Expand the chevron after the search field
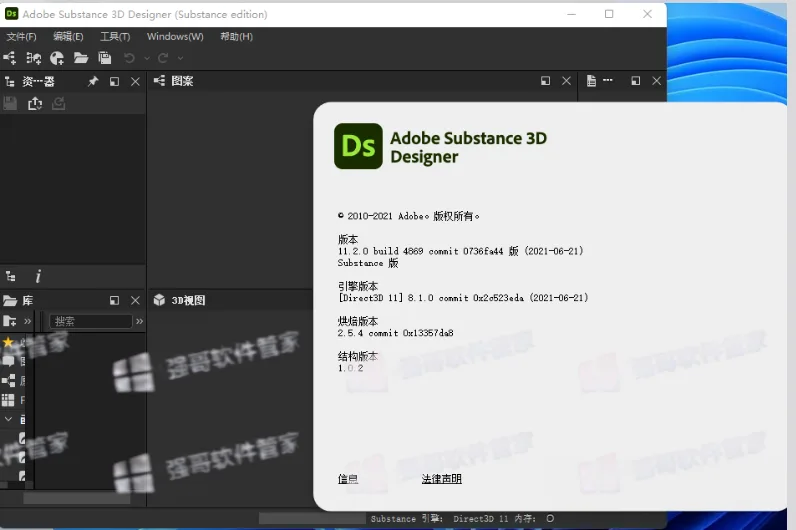This screenshot has height=530, width=796. click(139, 321)
